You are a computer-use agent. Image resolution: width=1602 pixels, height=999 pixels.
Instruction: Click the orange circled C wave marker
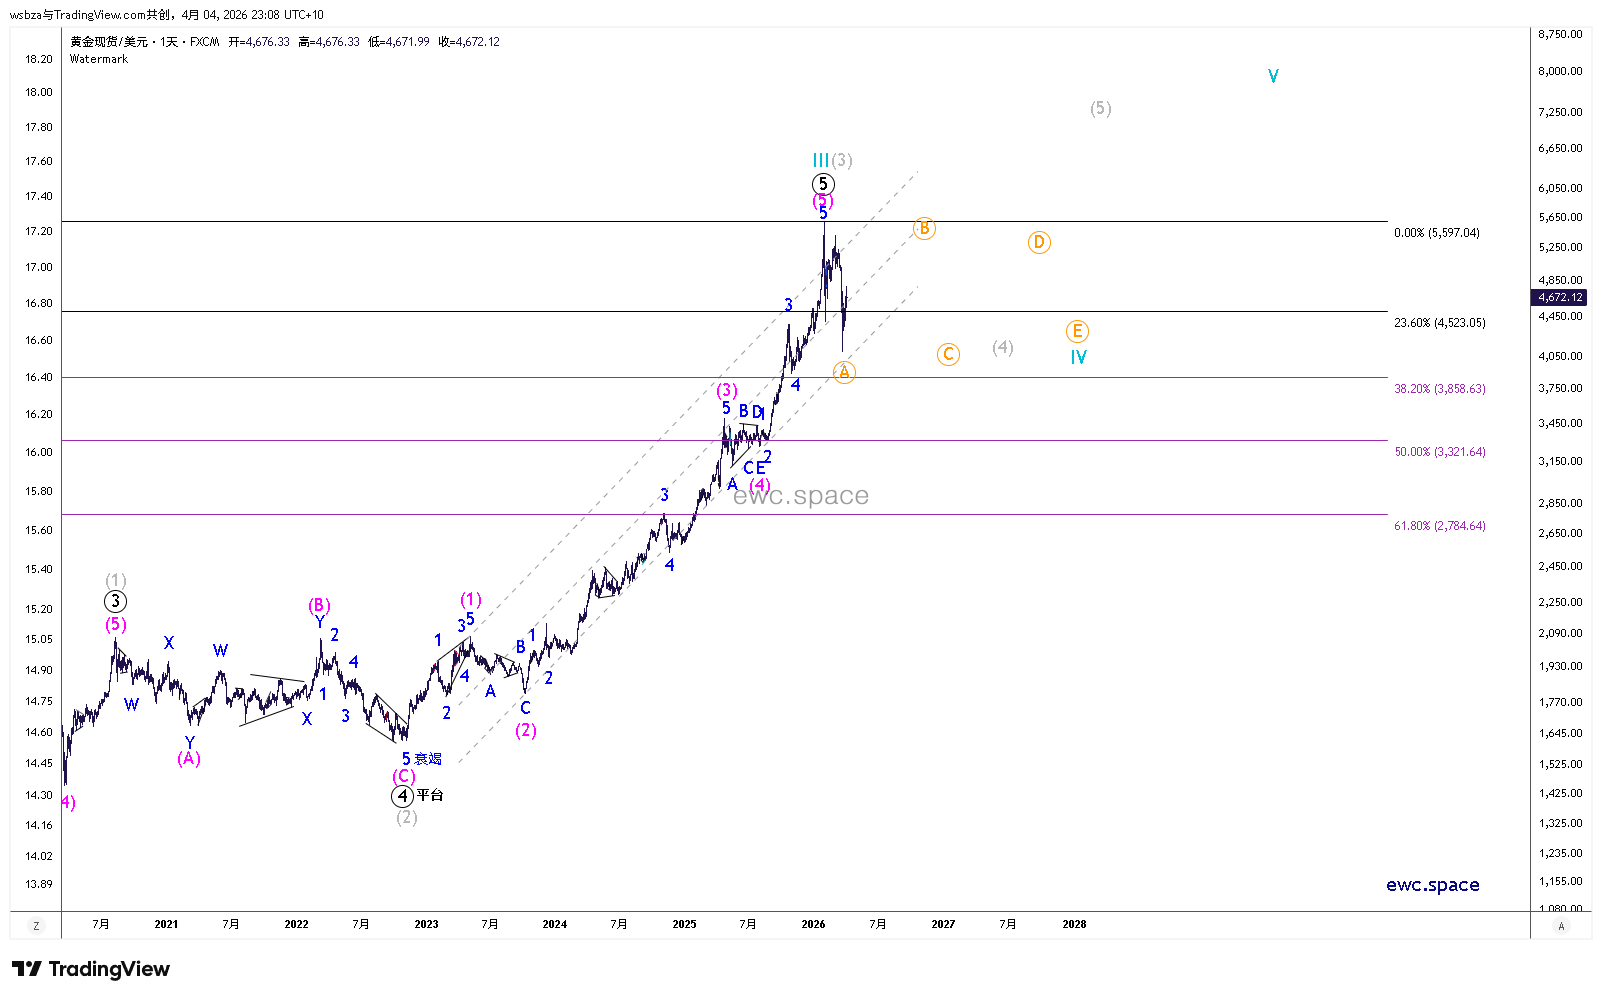948,354
